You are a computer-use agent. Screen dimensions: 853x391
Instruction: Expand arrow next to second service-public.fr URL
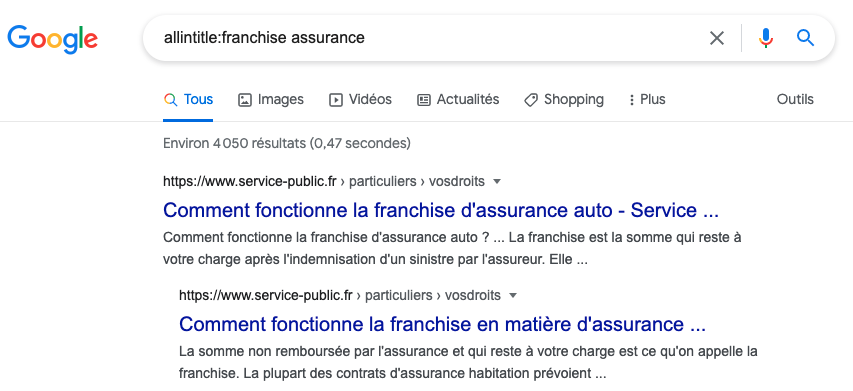point(512,296)
